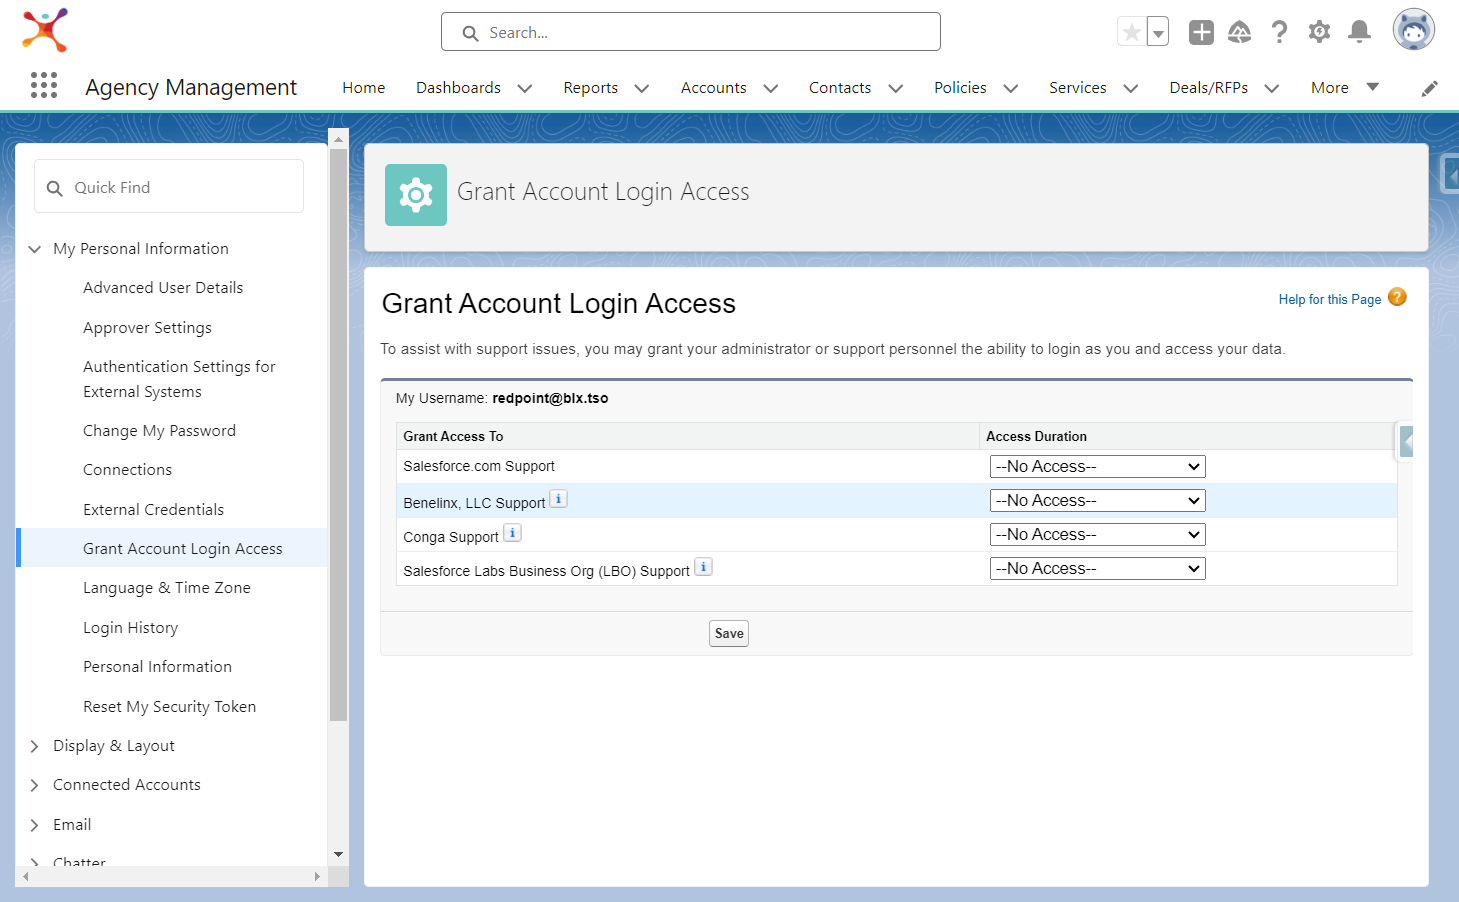Open the App Launcher grid icon
Viewport: 1459px width, 902px height.
point(44,86)
